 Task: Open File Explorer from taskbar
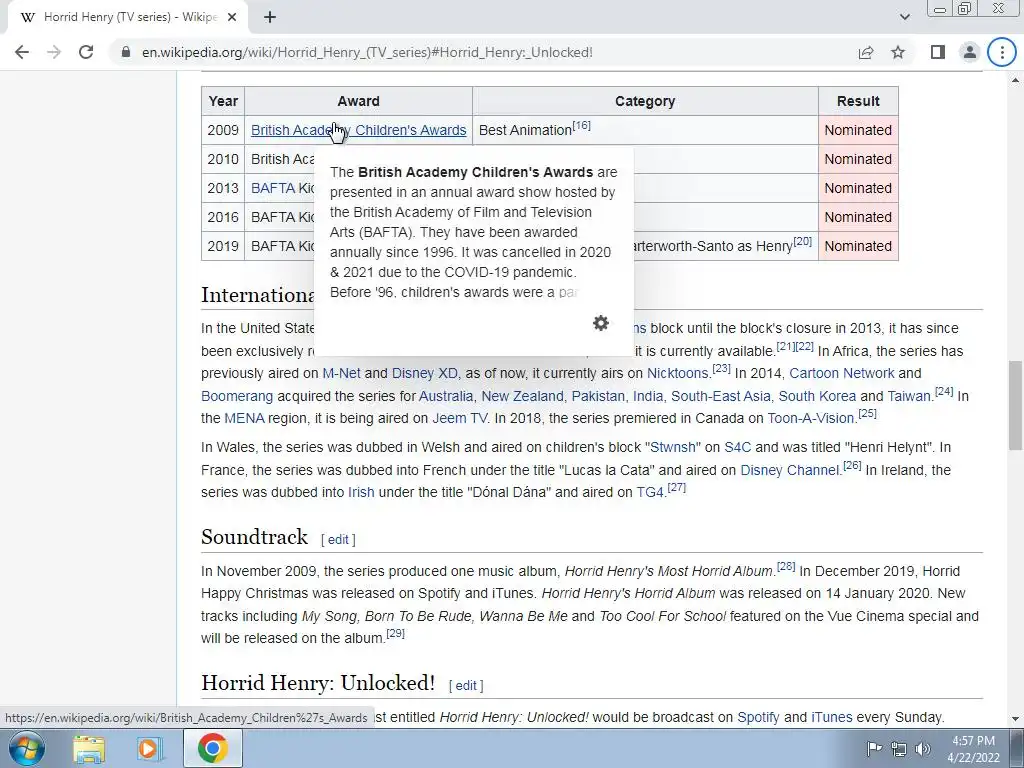(x=89, y=748)
